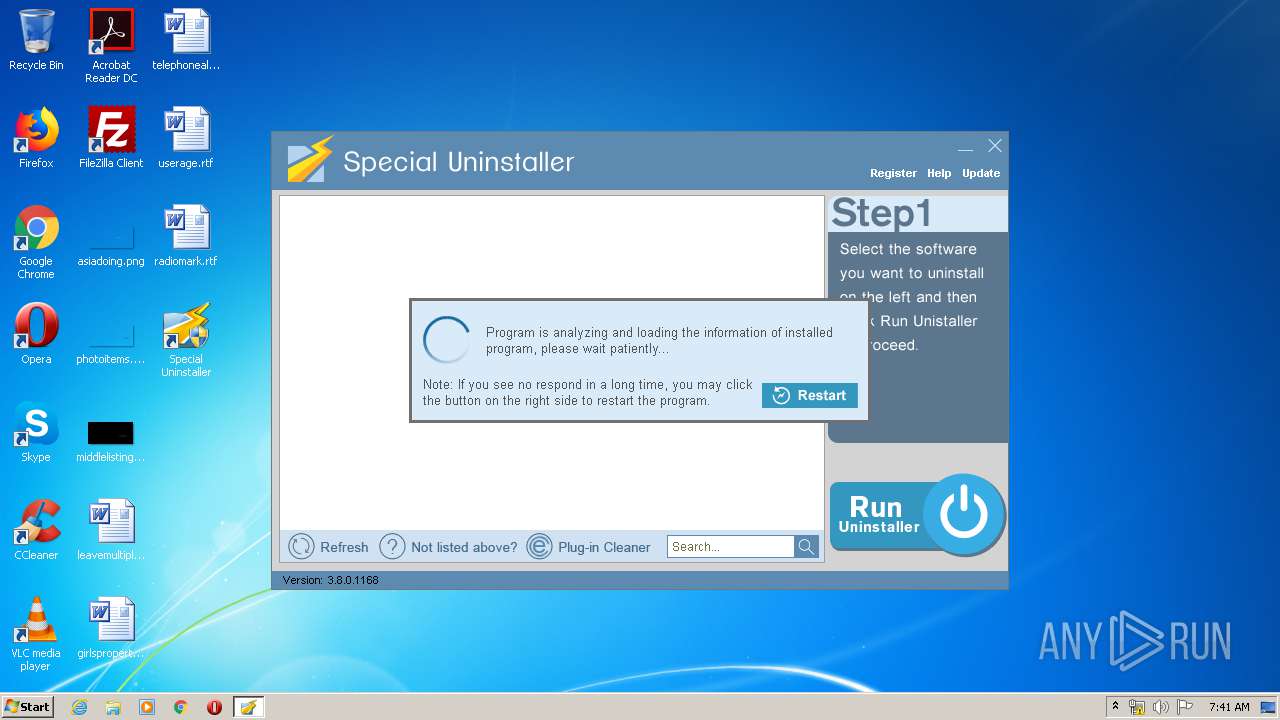Close the Special Uninstaller window
1280x720 pixels.
pyautogui.click(x=995, y=146)
